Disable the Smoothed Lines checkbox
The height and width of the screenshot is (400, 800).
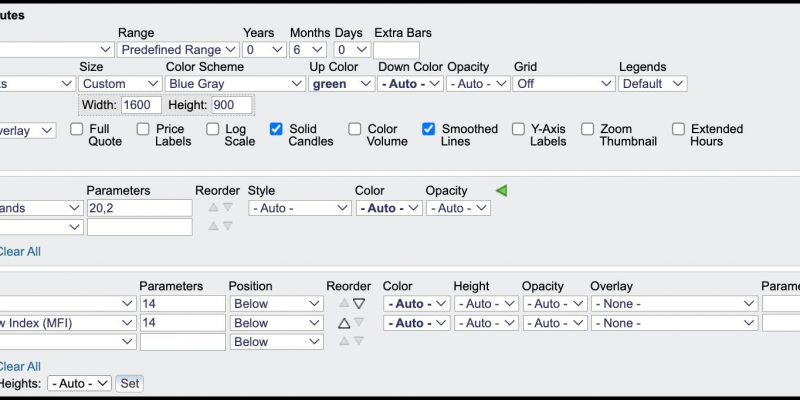pos(429,129)
